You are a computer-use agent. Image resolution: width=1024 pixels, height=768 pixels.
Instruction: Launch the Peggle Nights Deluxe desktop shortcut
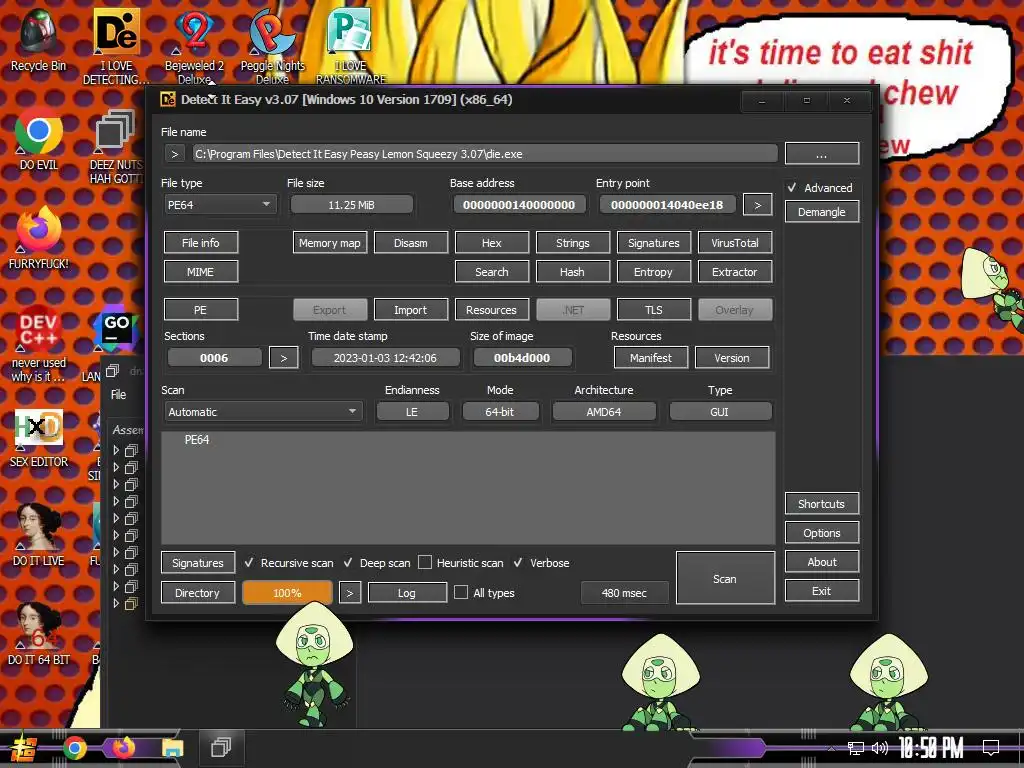[272, 46]
